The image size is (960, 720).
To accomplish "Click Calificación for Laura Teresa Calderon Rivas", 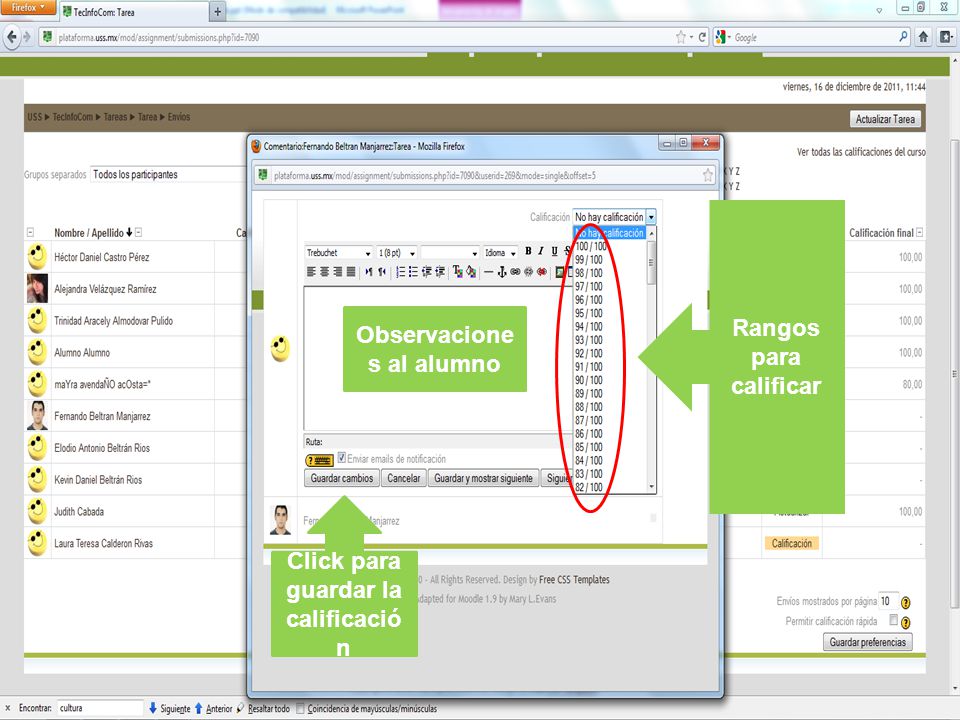I will coord(792,543).
